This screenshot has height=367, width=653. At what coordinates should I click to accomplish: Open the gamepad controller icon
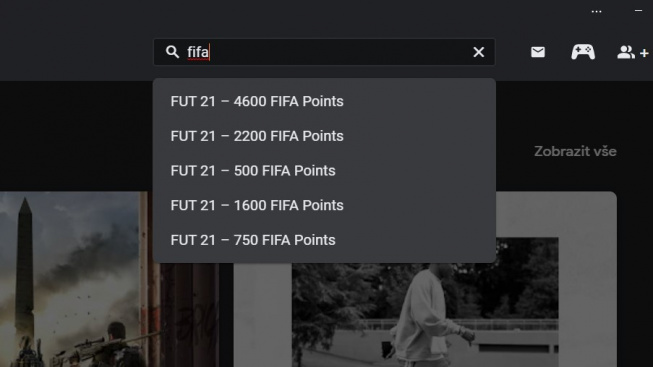(583, 52)
